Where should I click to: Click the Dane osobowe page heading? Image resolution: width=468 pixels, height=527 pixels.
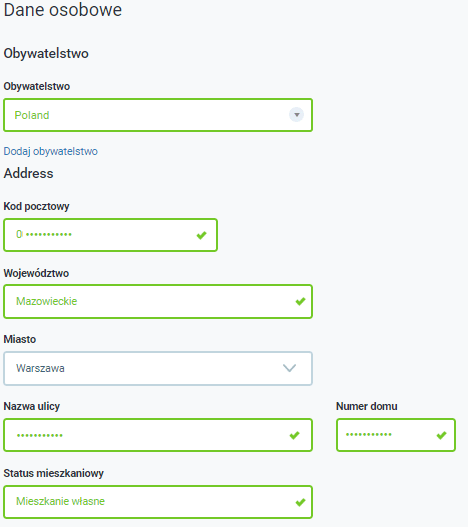click(63, 9)
